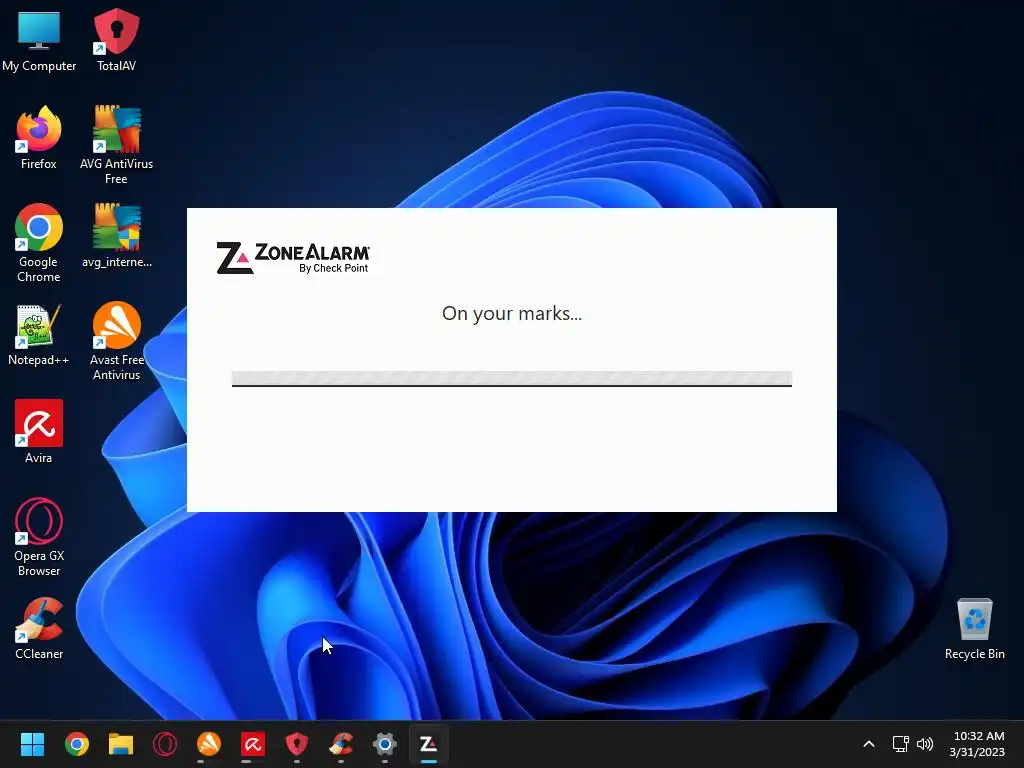Select the Recycle Bin desktop icon
This screenshot has width=1024, height=768.
[x=974, y=628]
